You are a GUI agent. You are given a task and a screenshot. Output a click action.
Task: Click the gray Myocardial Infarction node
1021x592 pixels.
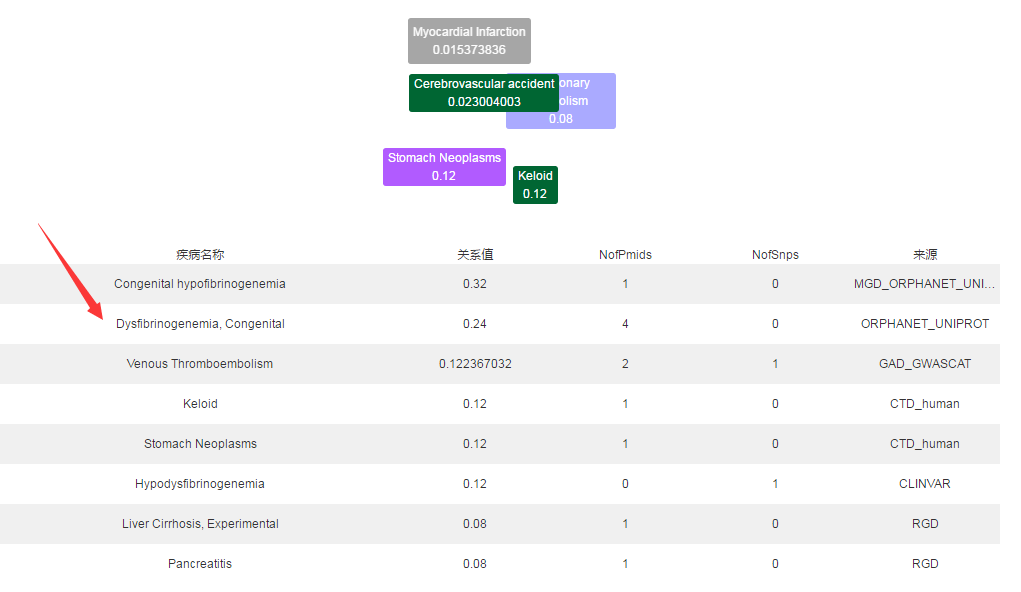469,41
